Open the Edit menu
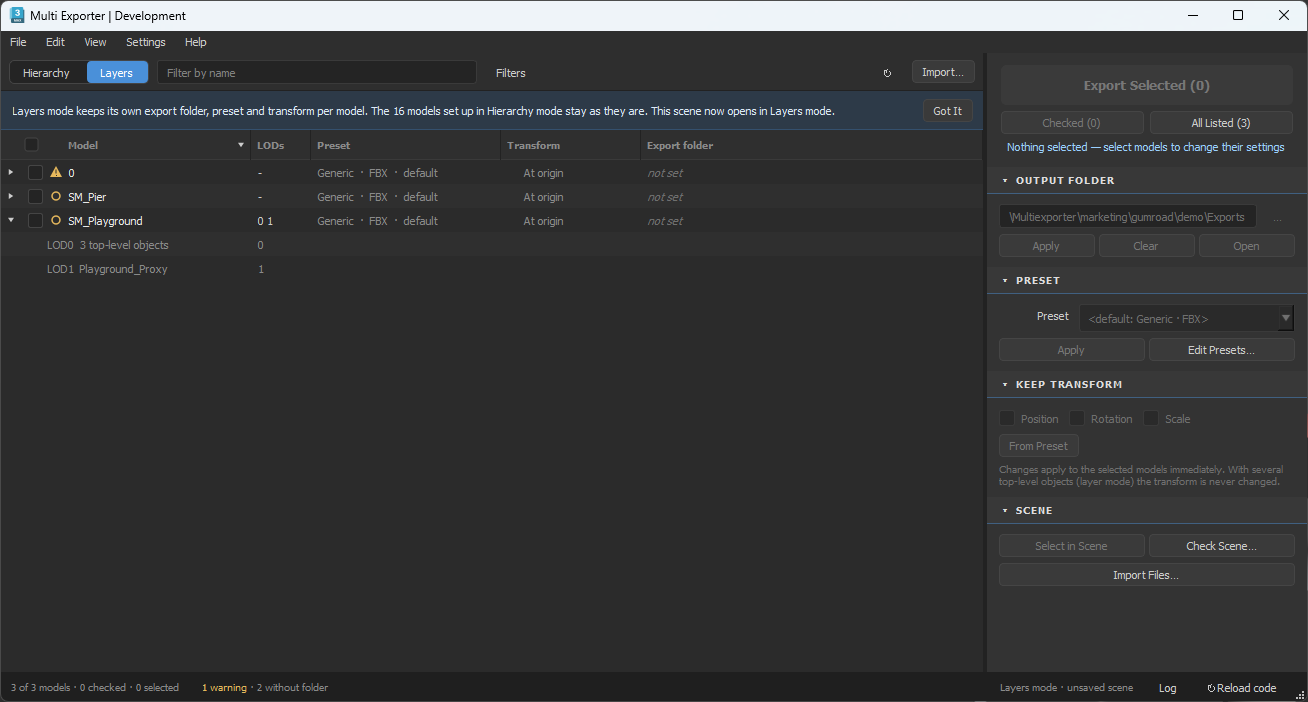 pos(55,42)
